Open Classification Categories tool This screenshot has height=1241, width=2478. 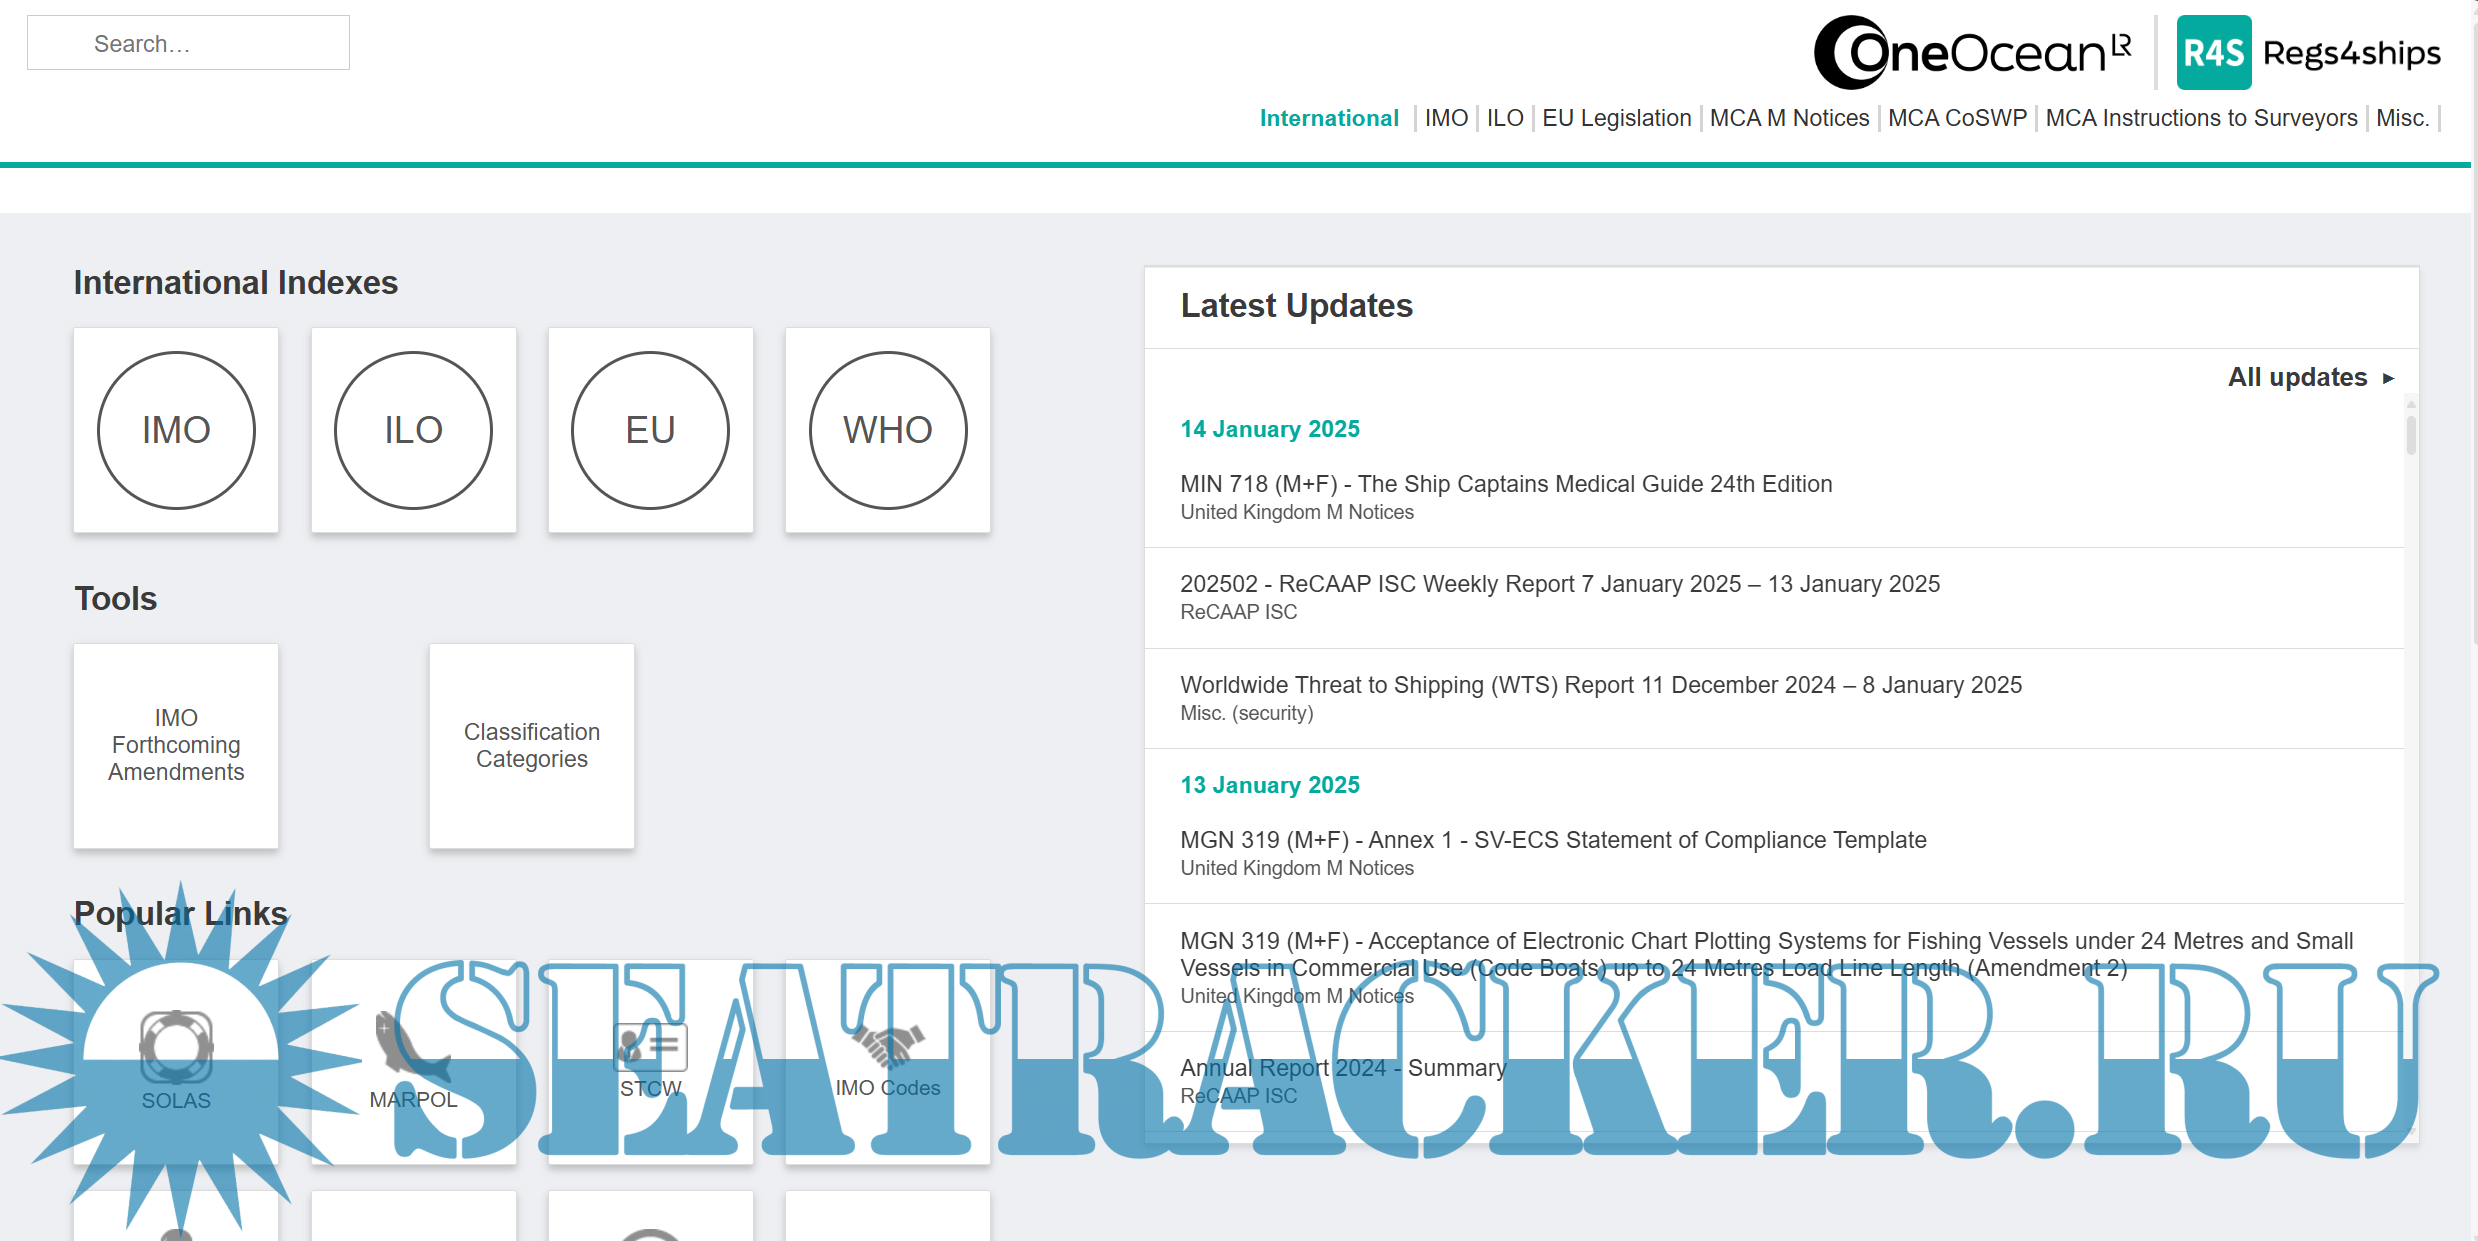tap(532, 745)
